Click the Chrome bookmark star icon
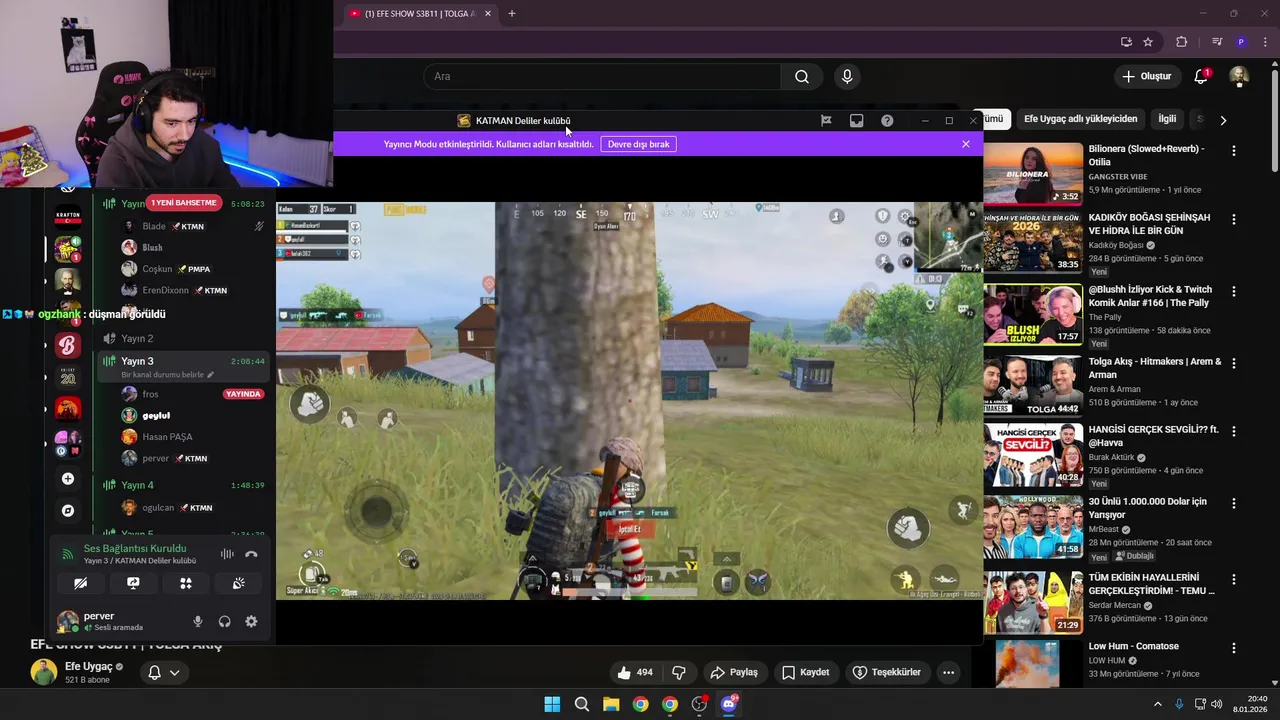Screen dimensions: 1280x720 pyautogui.click(x=1148, y=42)
